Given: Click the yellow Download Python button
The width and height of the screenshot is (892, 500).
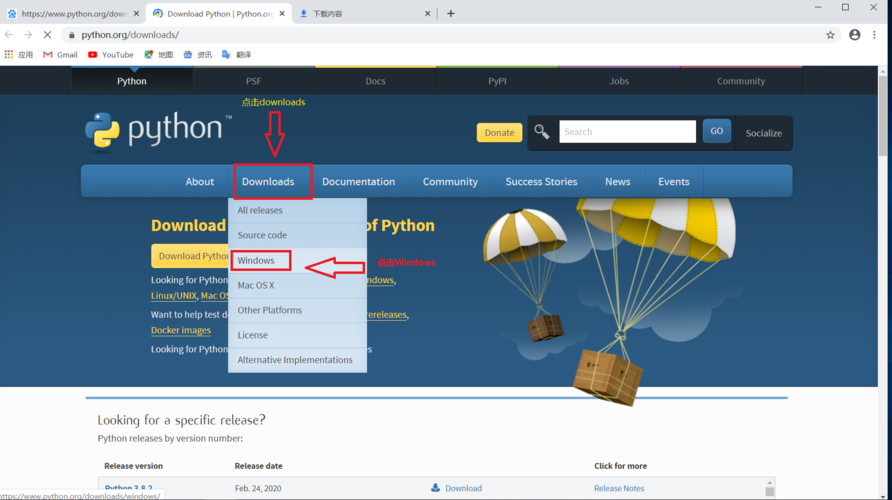Looking at the screenshot, I should pos(190,256).
